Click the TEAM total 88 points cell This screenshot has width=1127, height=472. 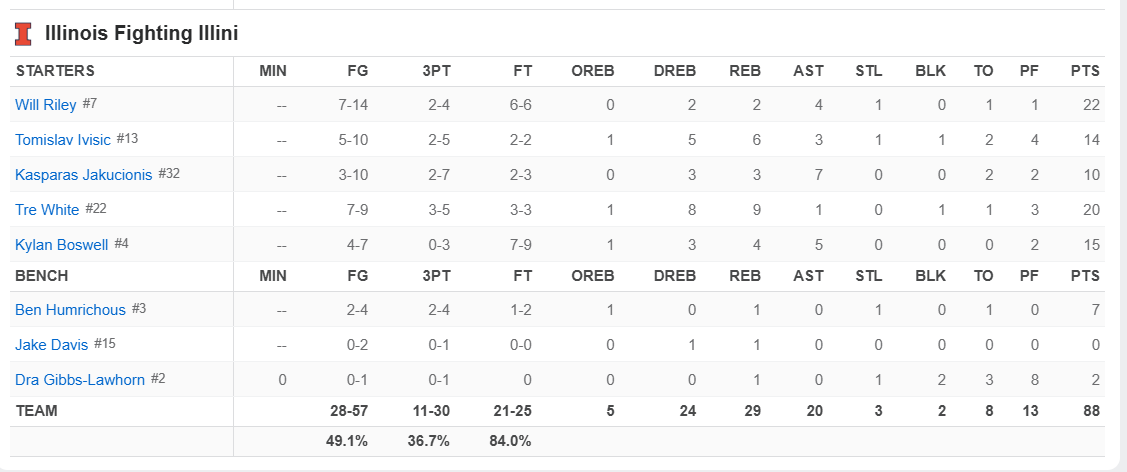click(x=1090, y=411)
